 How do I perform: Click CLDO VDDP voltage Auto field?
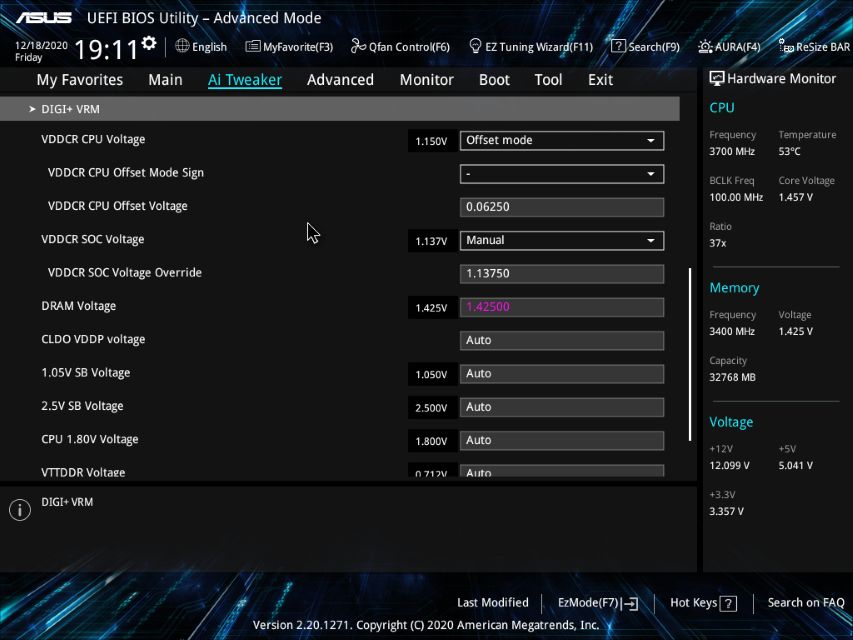pos(561,341)
